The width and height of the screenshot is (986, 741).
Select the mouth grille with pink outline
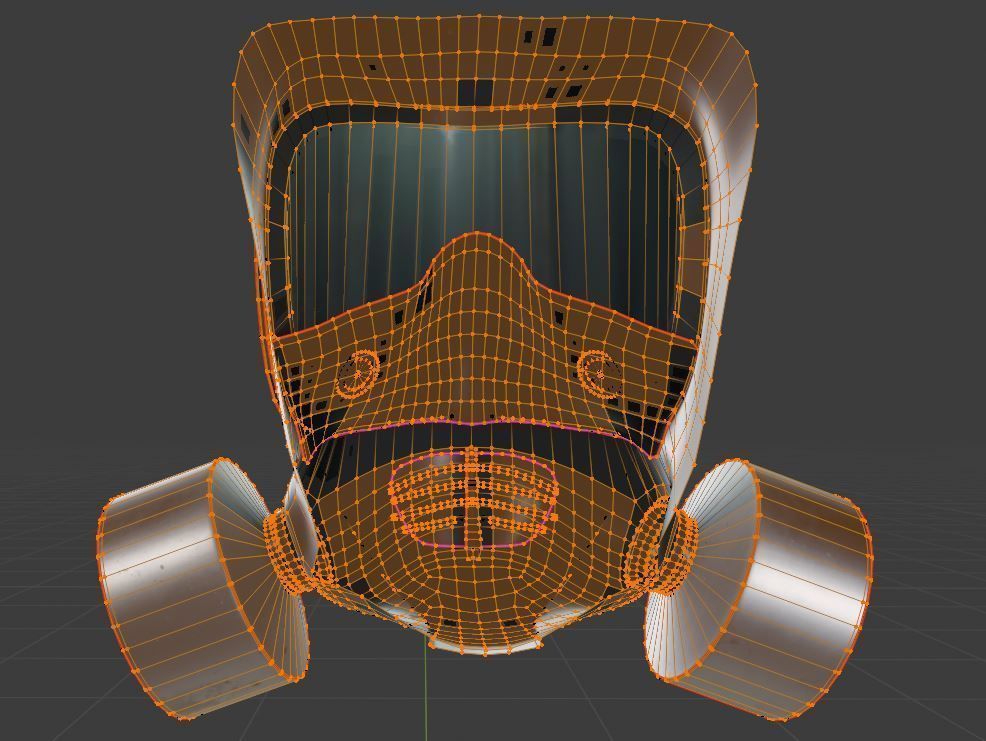[474, 499]
